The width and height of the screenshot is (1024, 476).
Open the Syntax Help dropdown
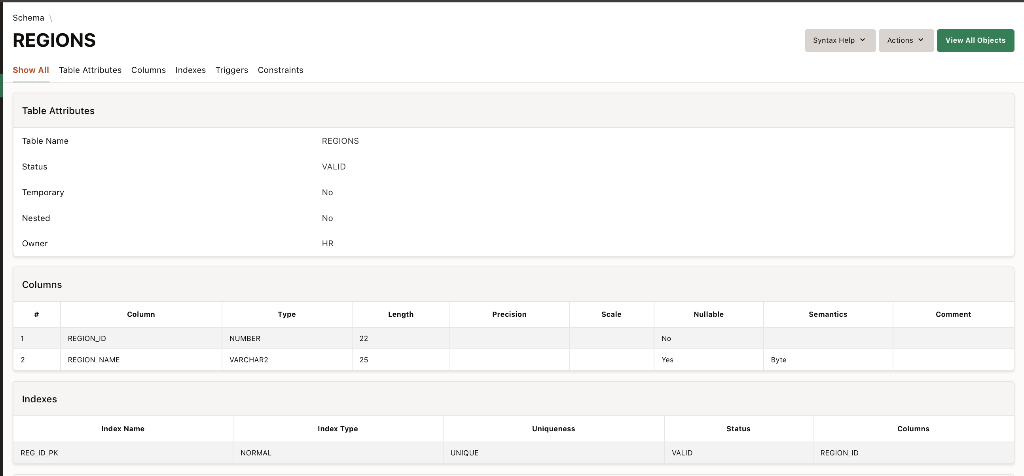(x=840, y=40)
